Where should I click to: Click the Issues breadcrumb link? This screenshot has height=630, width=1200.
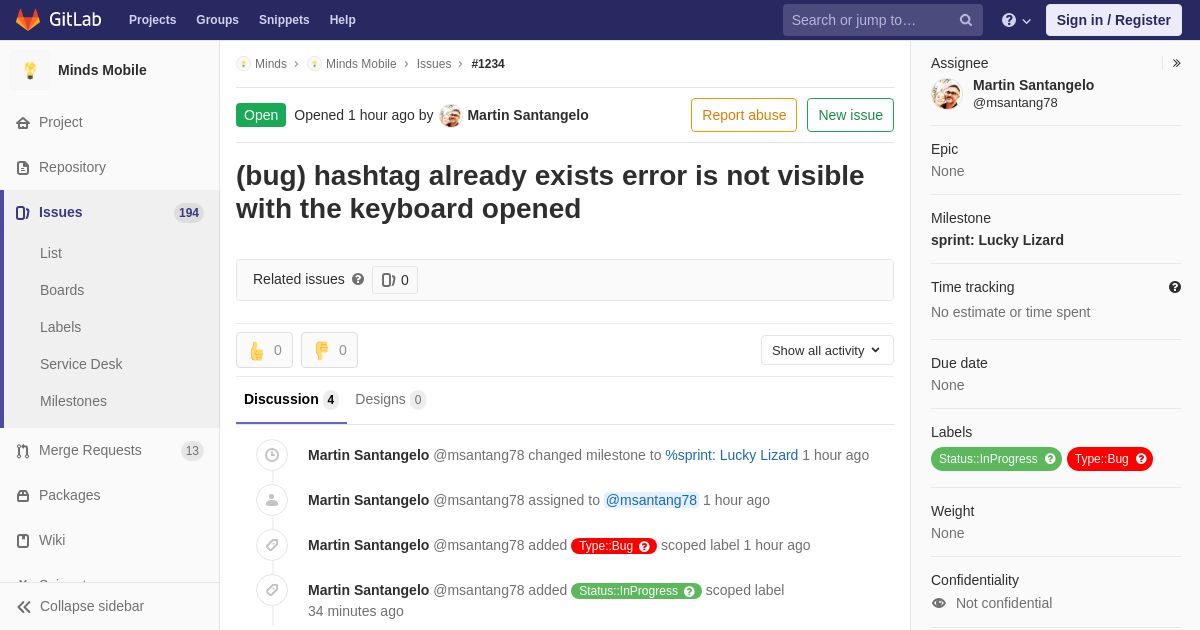tap(434, 64)
